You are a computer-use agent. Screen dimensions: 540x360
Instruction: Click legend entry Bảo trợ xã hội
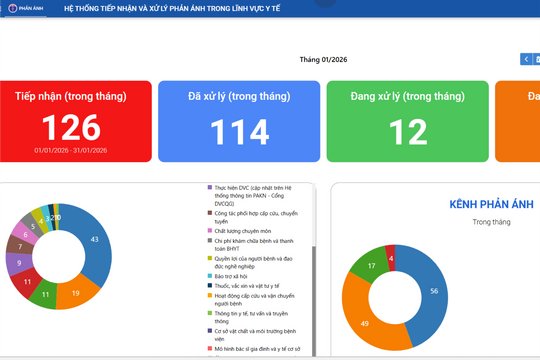(x=227, y=276)
